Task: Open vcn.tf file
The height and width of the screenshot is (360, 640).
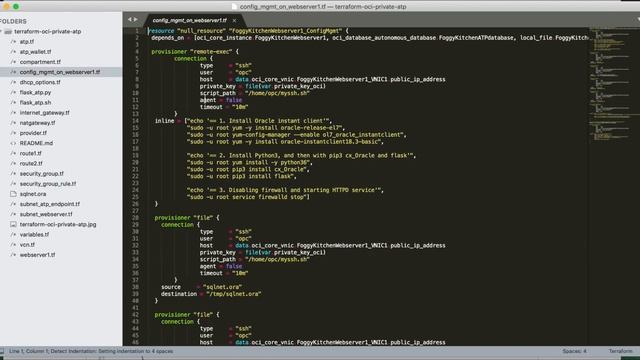Action: coord(27,245)
